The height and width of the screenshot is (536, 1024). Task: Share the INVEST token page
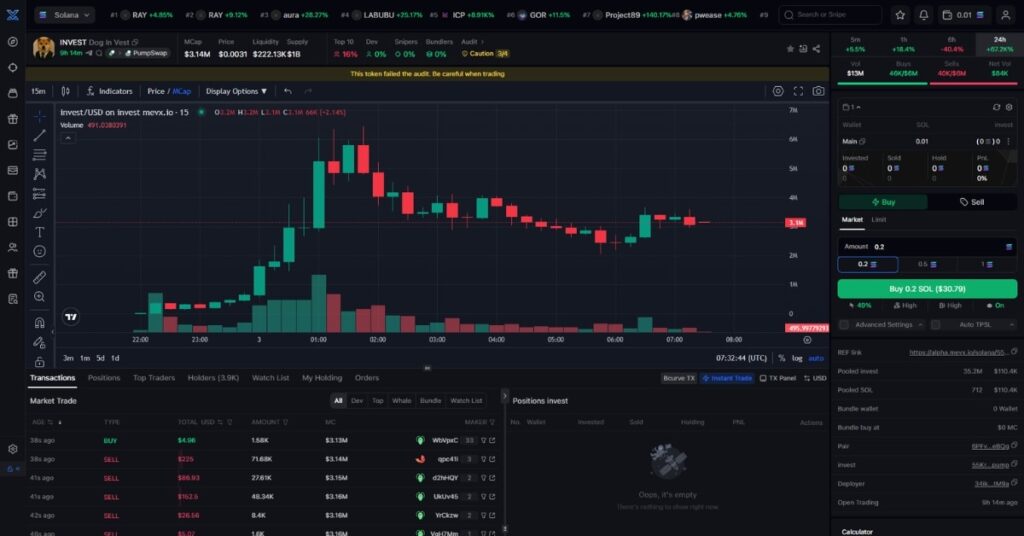pyautogui.click(x=816, y=49)
